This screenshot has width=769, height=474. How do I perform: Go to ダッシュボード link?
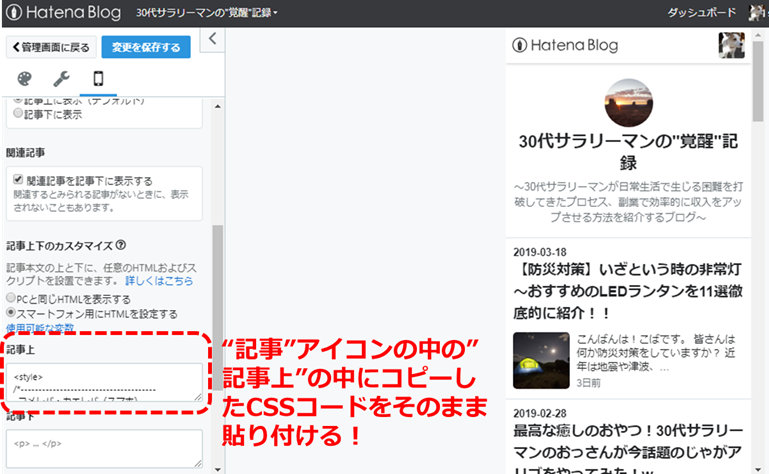[701, 13]
